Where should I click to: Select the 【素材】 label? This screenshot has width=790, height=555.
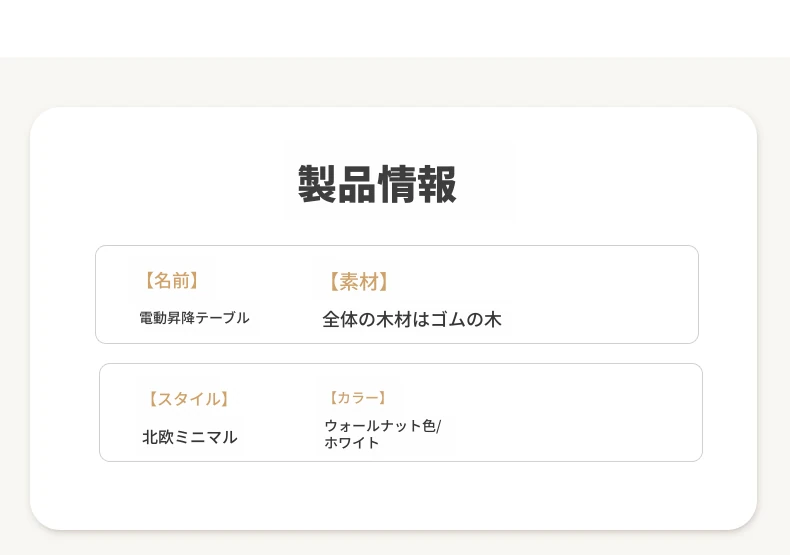click(x=359, y=282)
